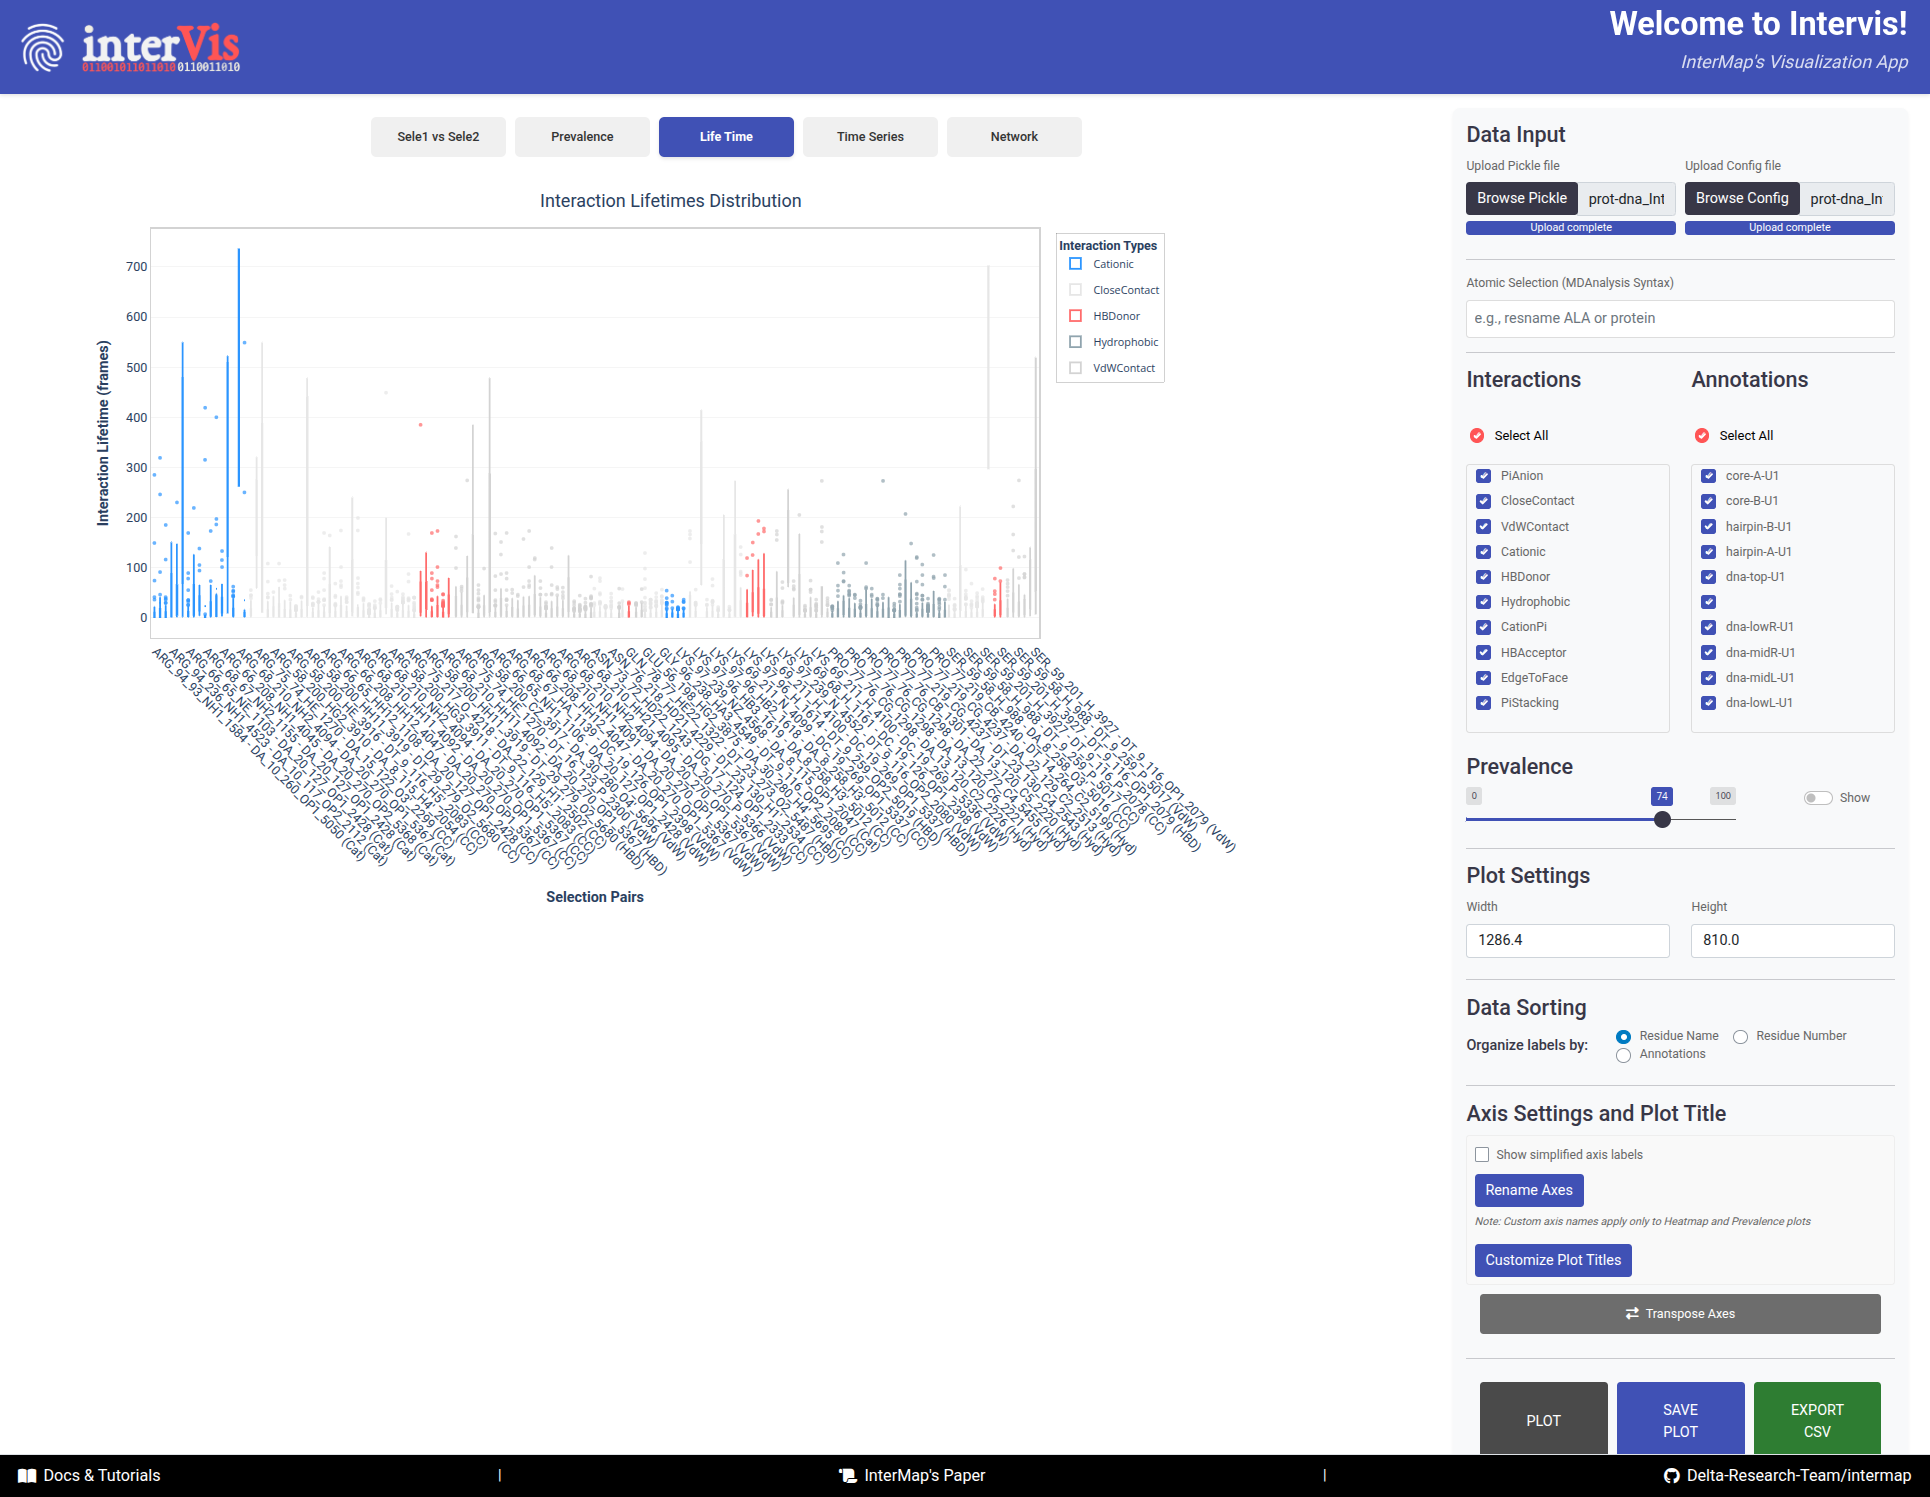Switch to the Time Series tab

click(x=870, y=137)
